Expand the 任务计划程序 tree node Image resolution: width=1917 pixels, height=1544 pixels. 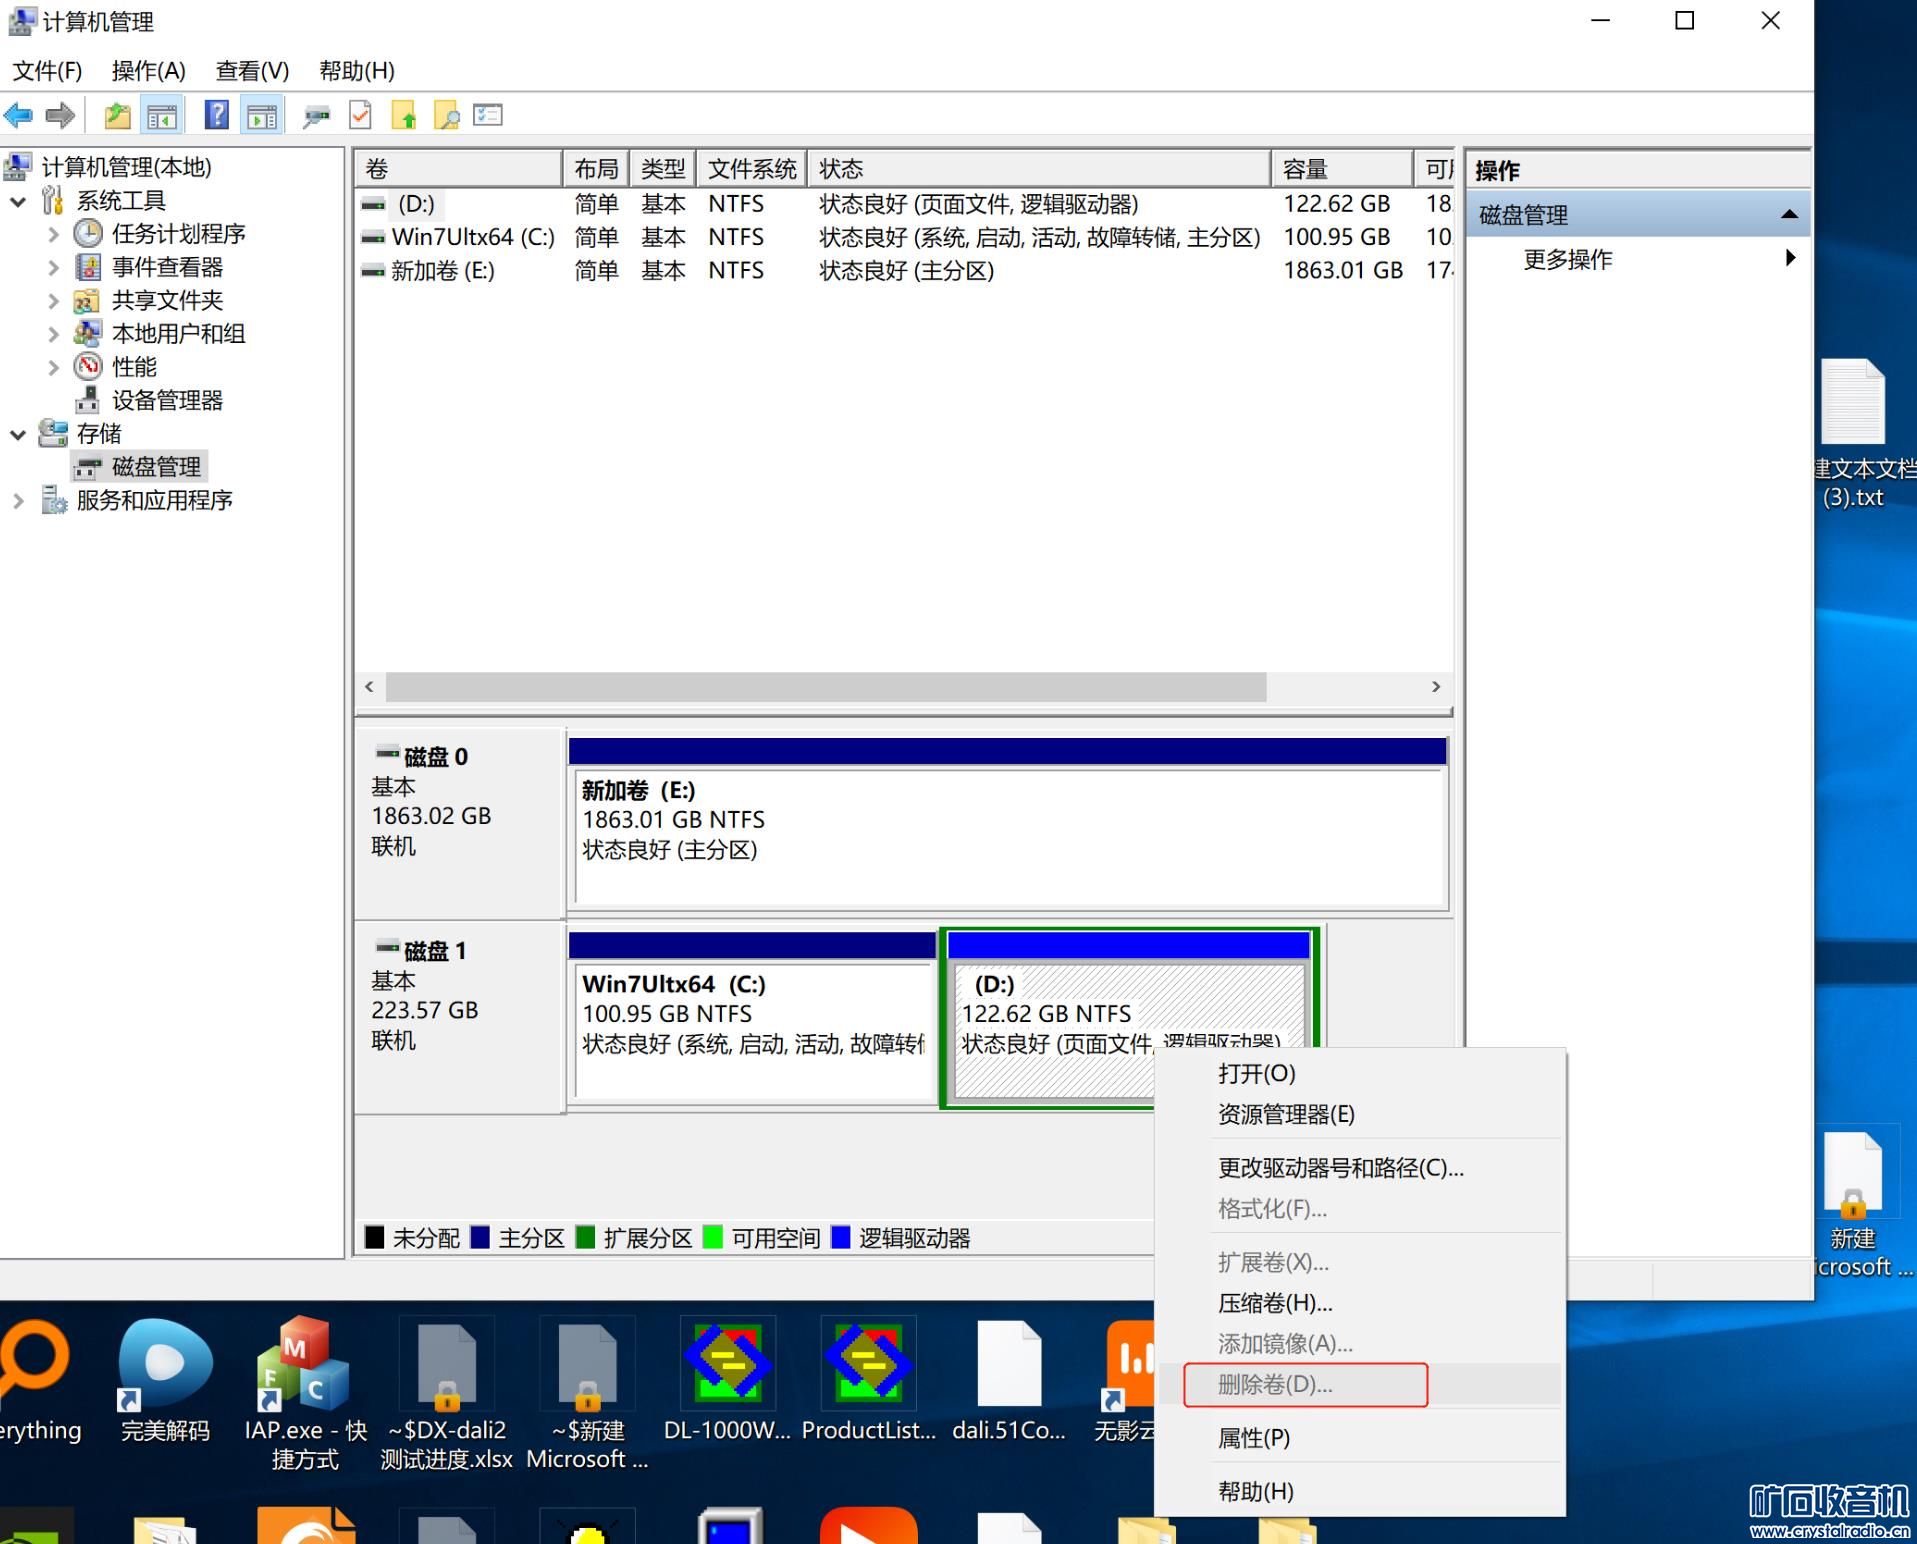click(53, 234)
